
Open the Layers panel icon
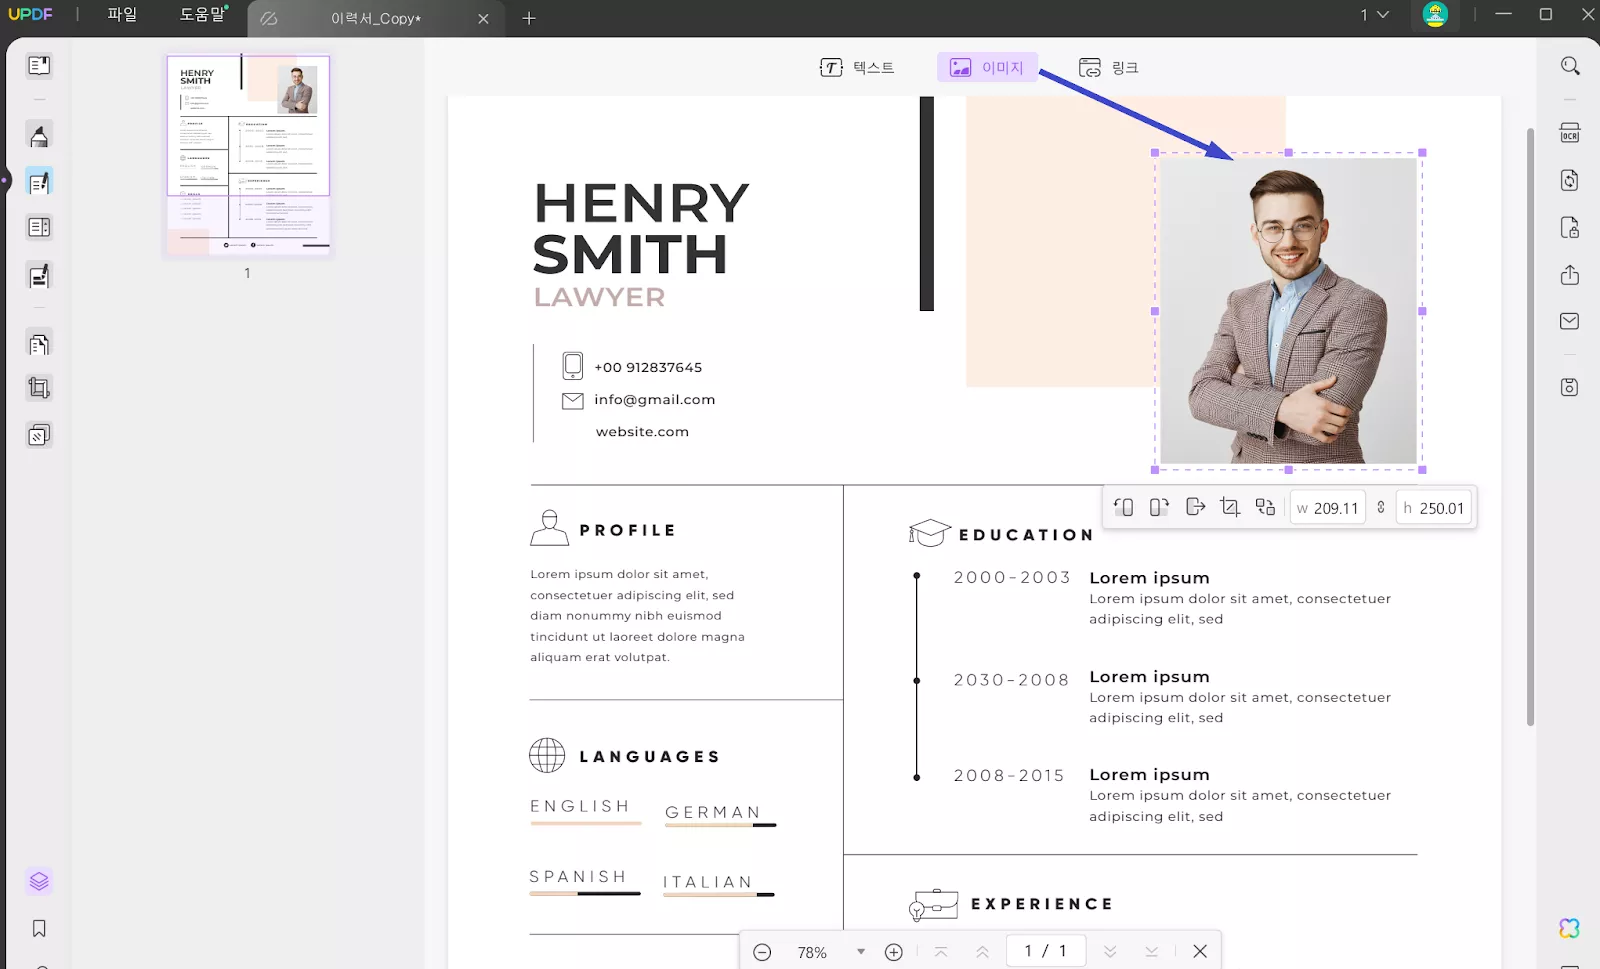(39, 881)
